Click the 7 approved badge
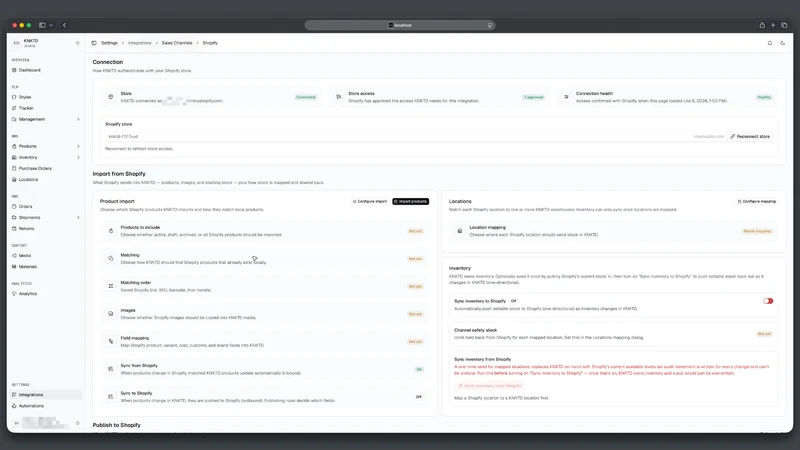800x450 pixels. tap(533, 97)
